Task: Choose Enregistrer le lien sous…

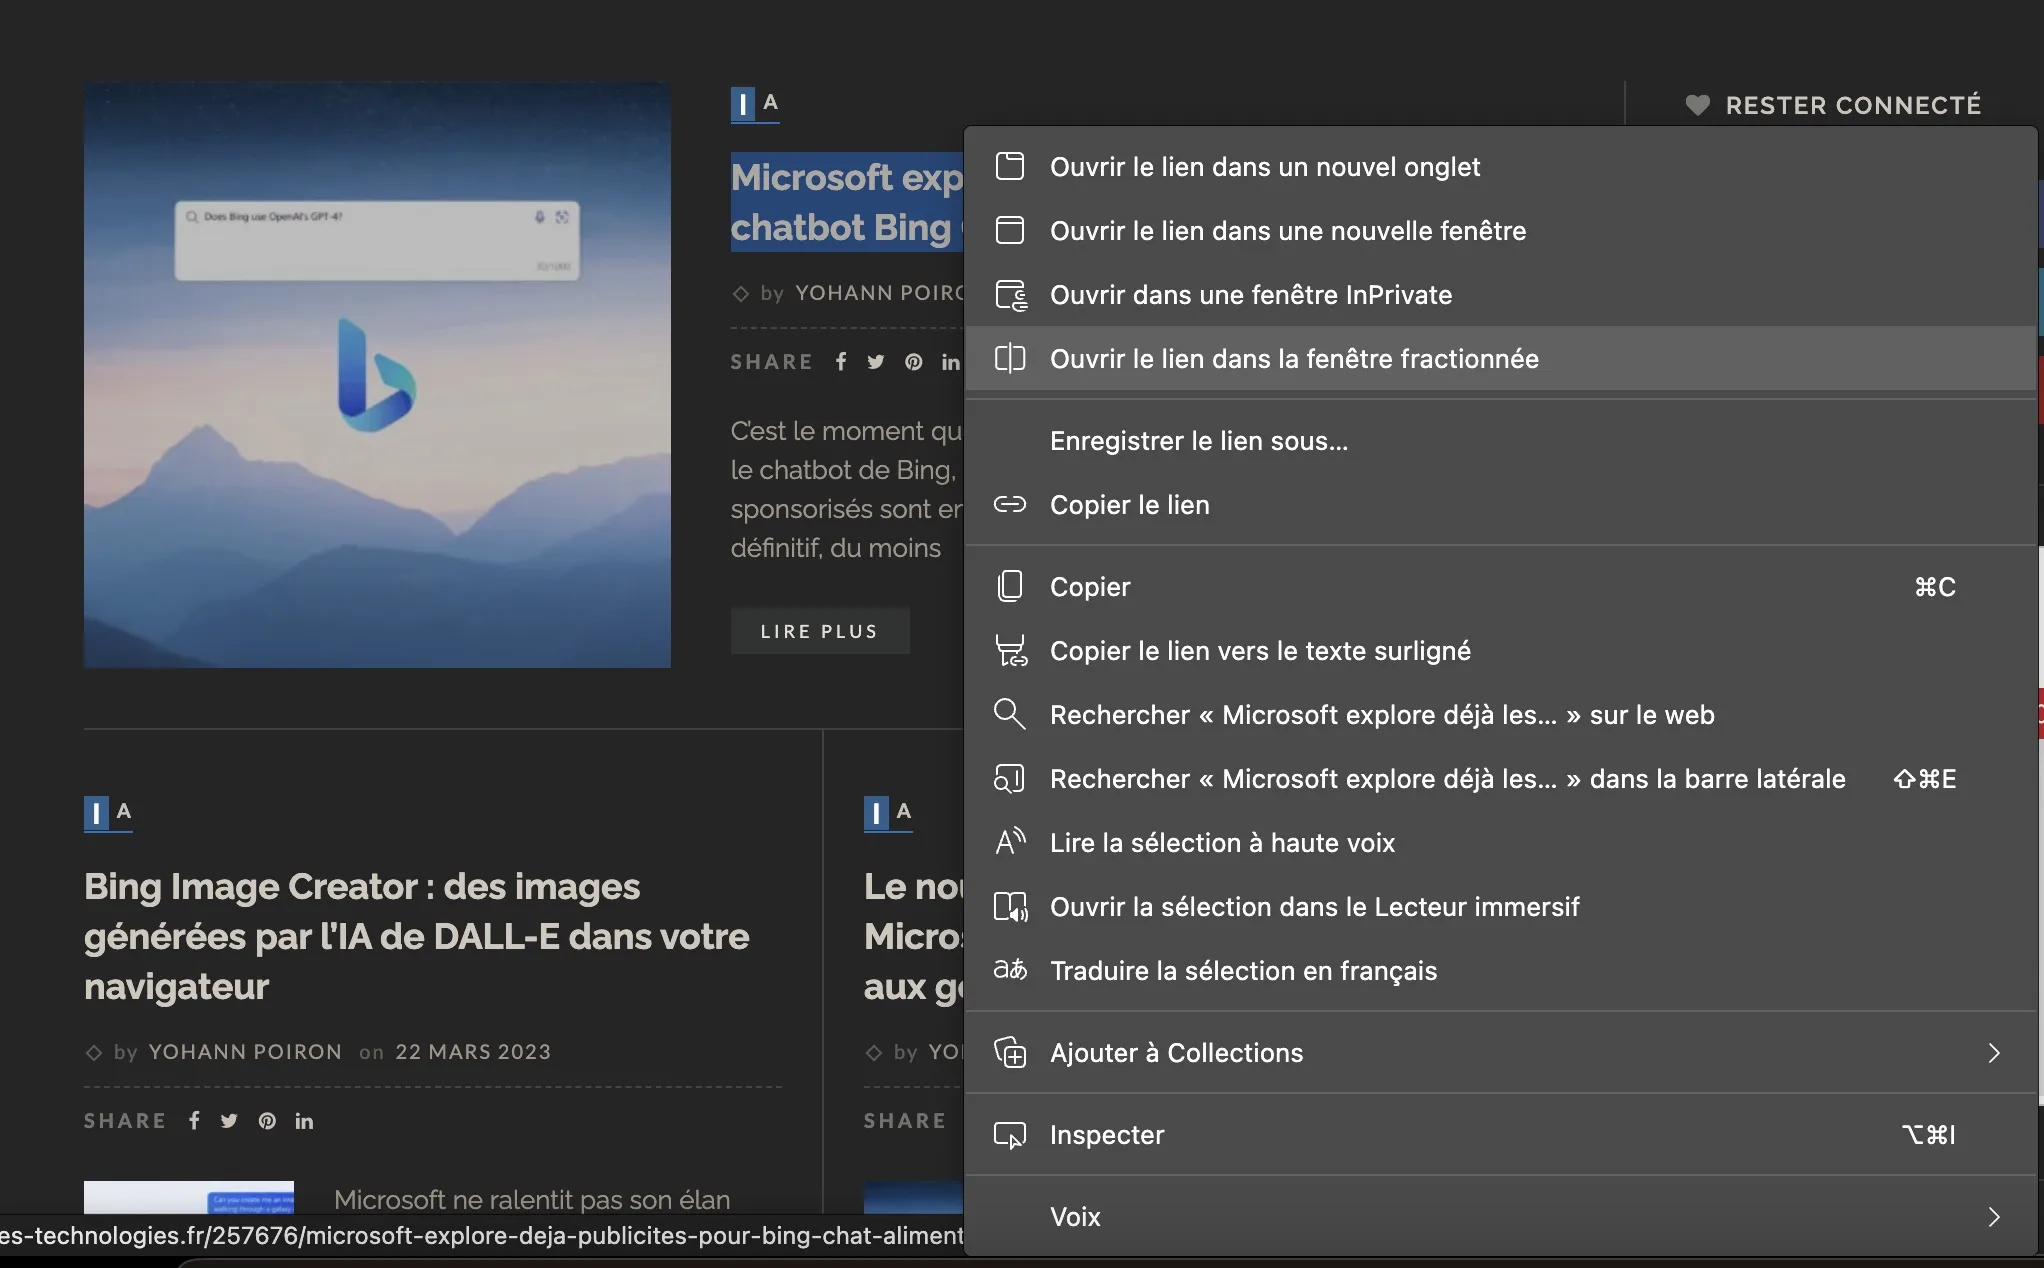Action: coord(1500,440)
